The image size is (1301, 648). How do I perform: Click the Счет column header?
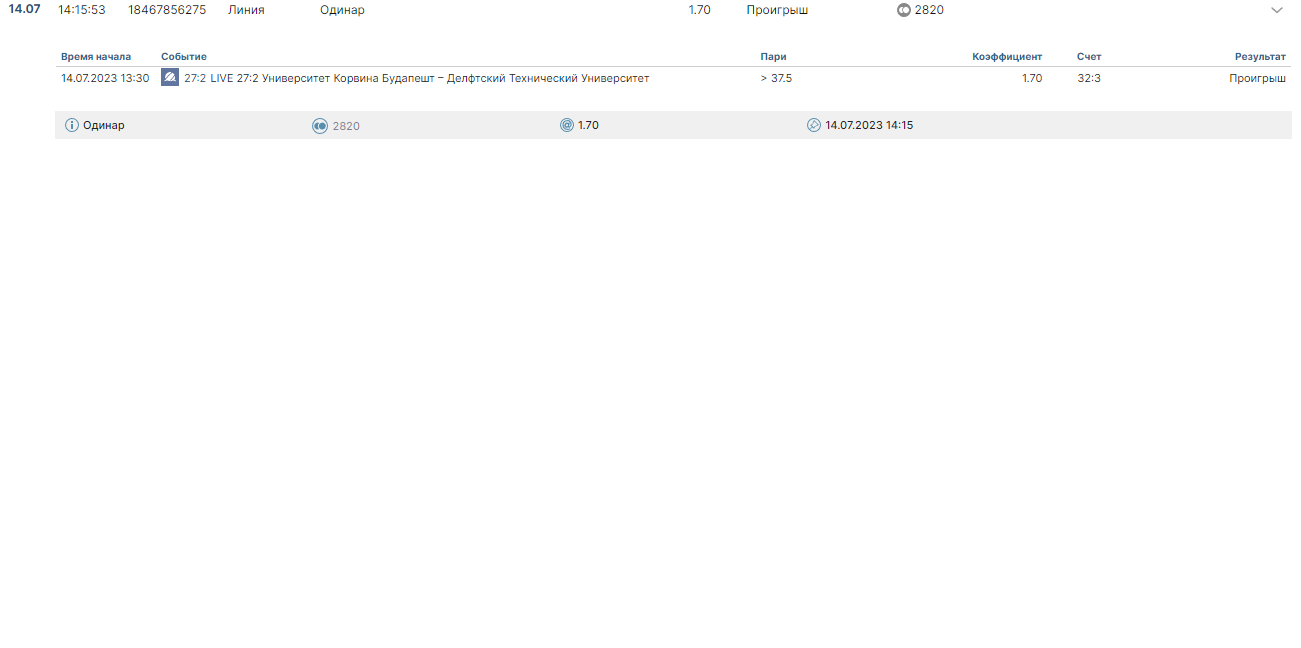pos(1088,57)
